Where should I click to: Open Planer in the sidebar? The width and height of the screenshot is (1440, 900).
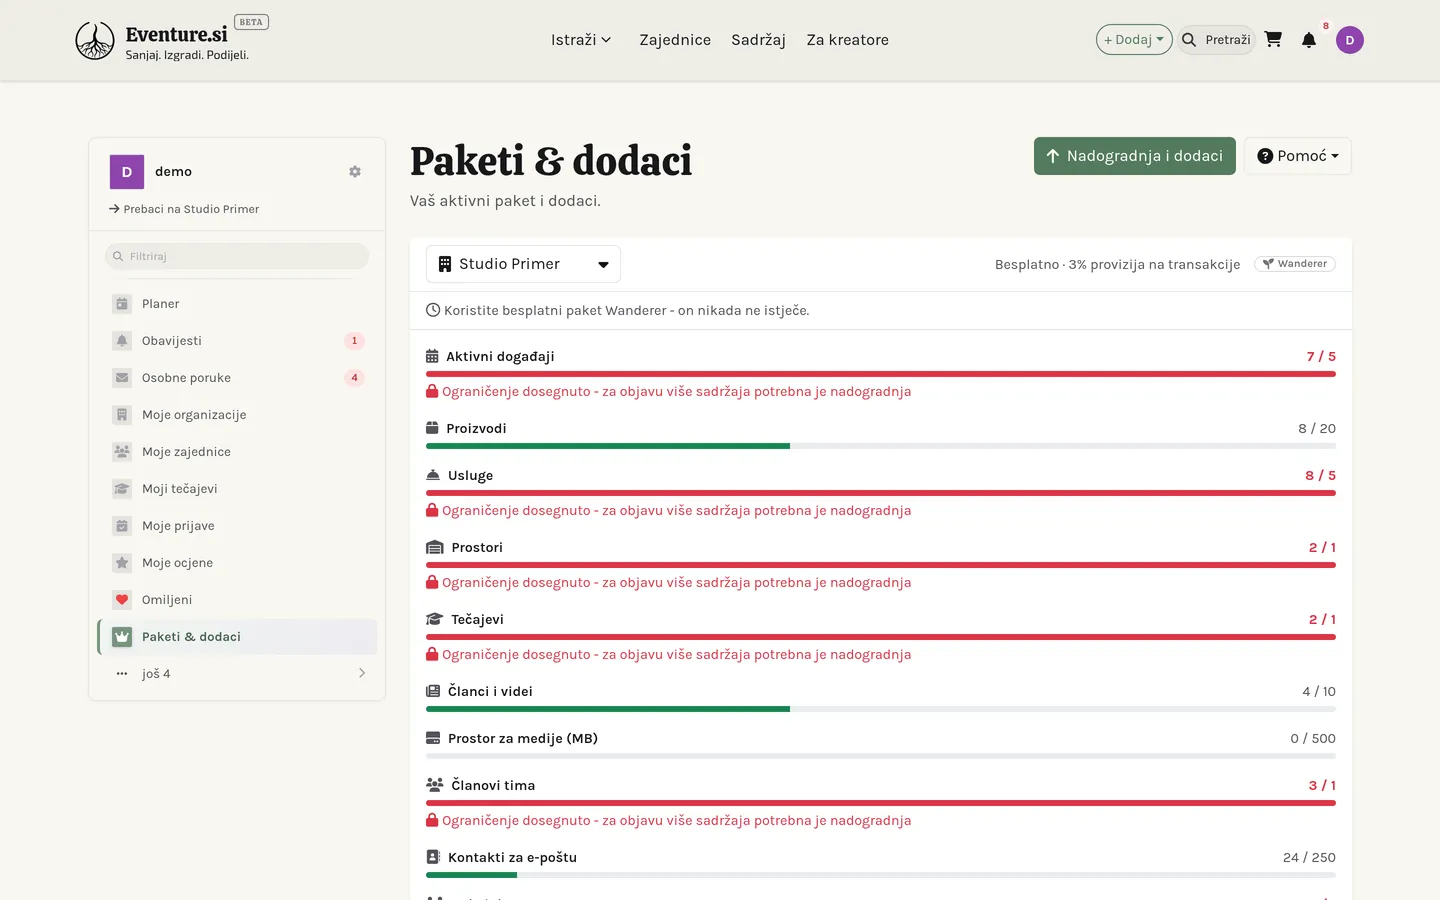pos(238,304)
